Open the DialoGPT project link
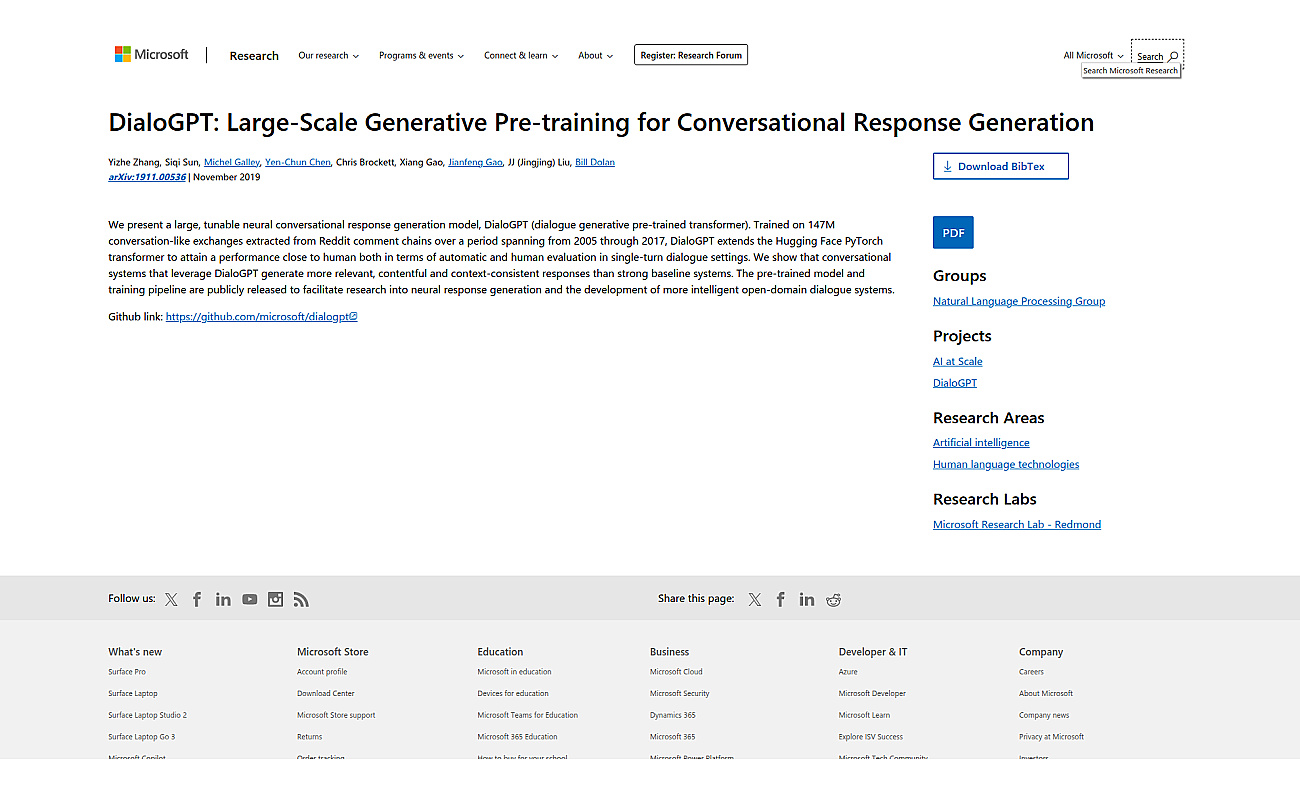 tap(955, 383)
